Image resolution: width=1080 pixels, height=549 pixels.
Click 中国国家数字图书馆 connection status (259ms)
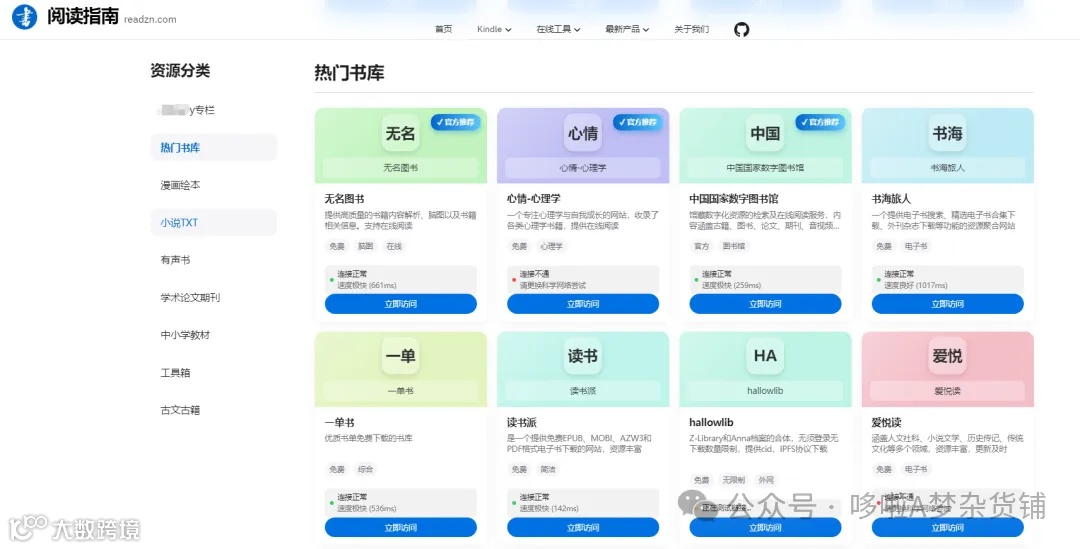tap(765, 279)
